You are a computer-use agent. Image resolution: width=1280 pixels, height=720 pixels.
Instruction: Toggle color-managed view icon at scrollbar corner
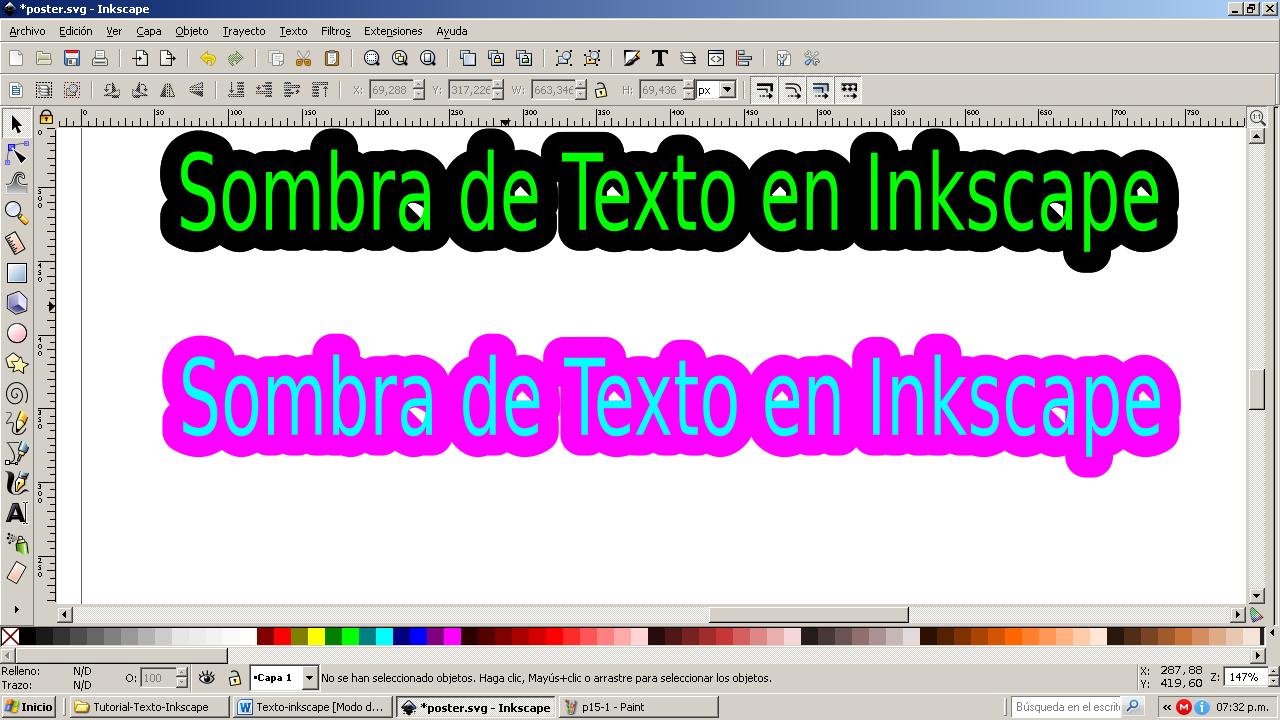coord(1257,615)
